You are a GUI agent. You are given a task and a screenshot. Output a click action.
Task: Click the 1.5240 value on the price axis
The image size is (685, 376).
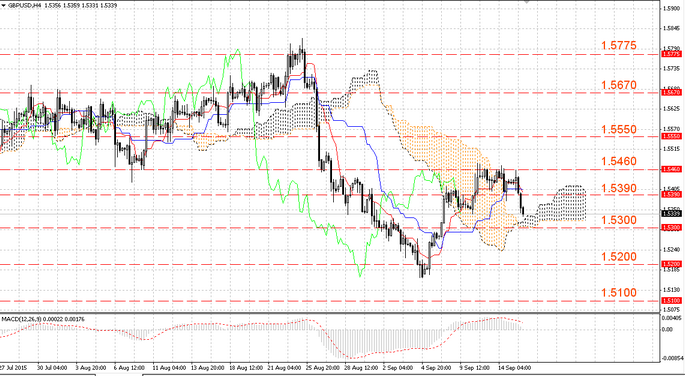(671, 250)
